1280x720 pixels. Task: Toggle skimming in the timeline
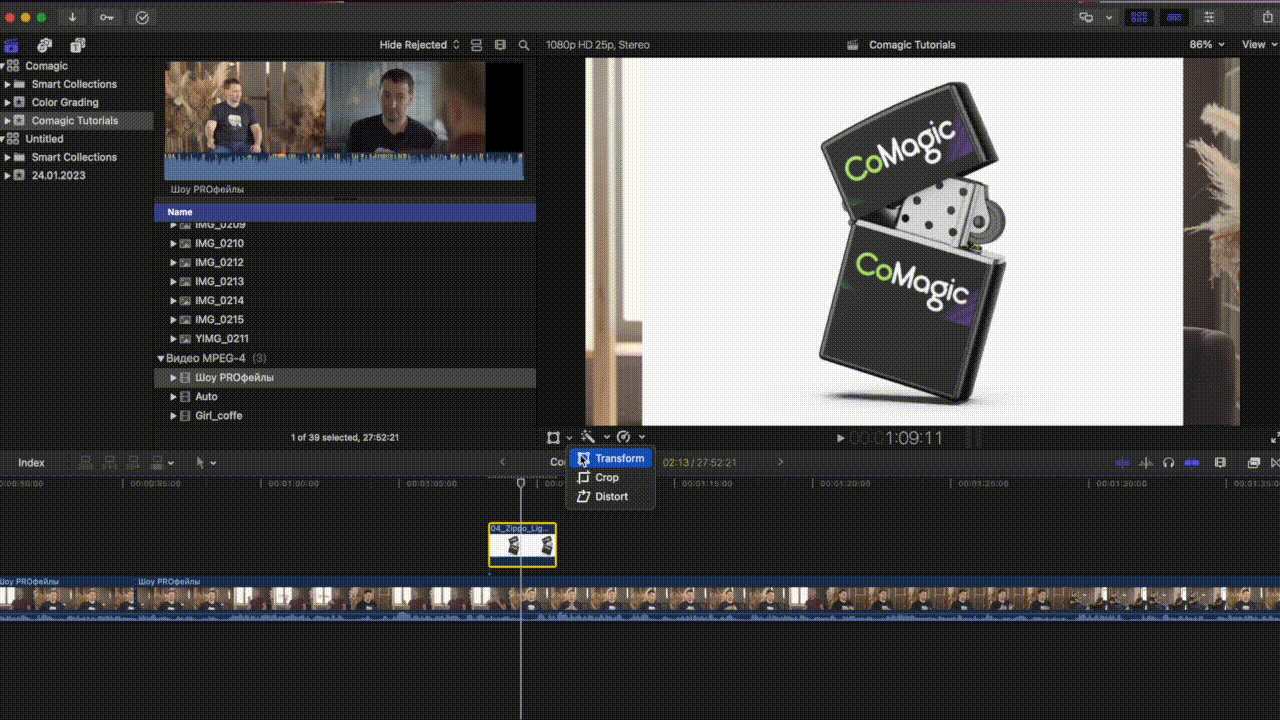click(x=1123, y=462)
